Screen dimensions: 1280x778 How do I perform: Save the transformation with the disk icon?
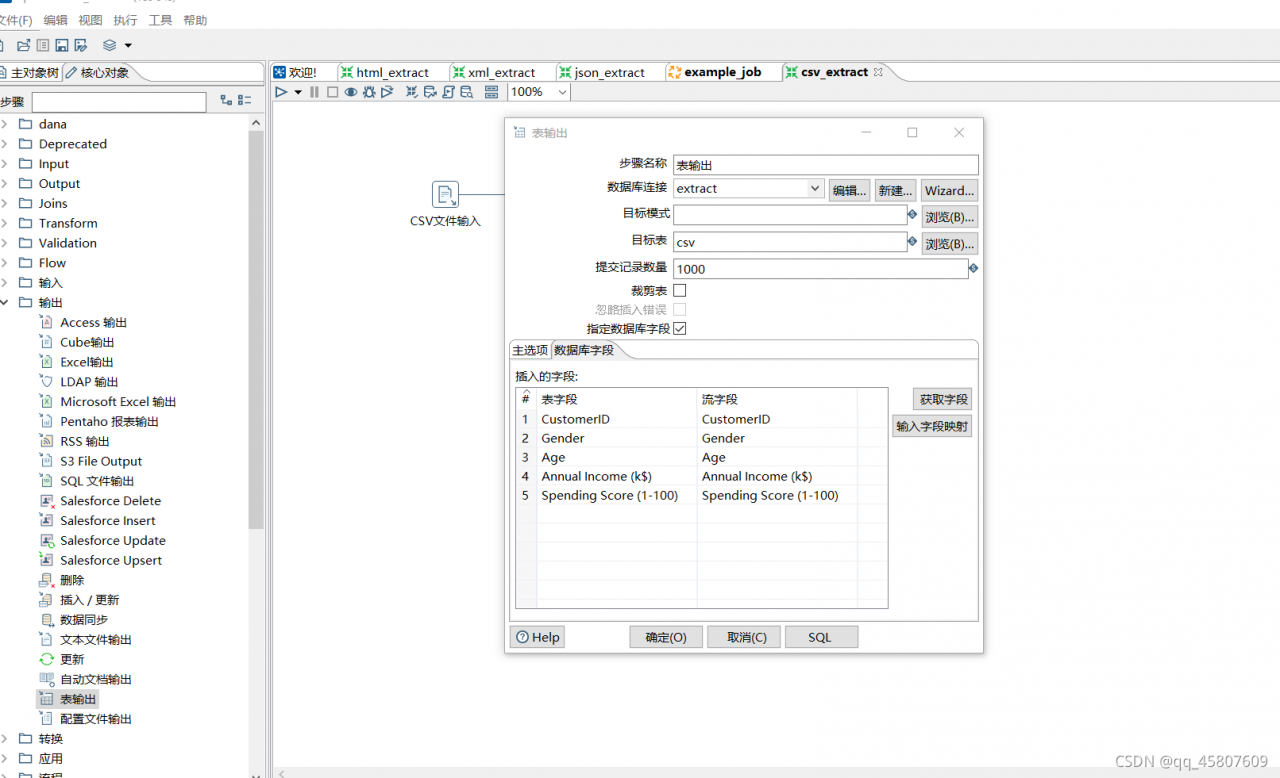(x=62, y=45)
